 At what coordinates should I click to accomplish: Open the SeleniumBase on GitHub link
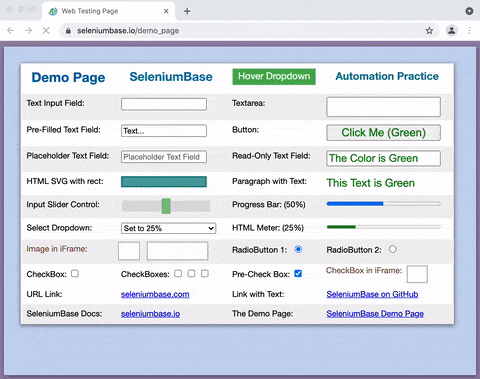(x=372, y=294)
